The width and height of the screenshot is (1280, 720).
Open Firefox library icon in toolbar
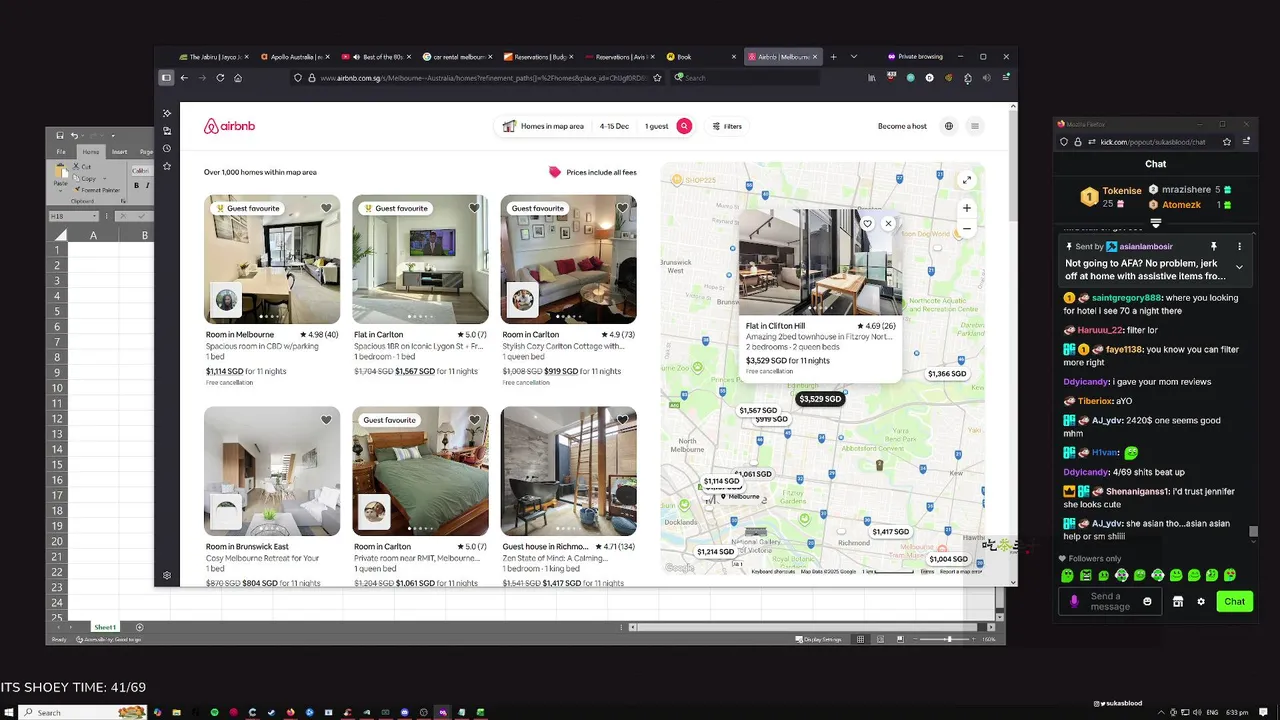click(x=872, y=78)
